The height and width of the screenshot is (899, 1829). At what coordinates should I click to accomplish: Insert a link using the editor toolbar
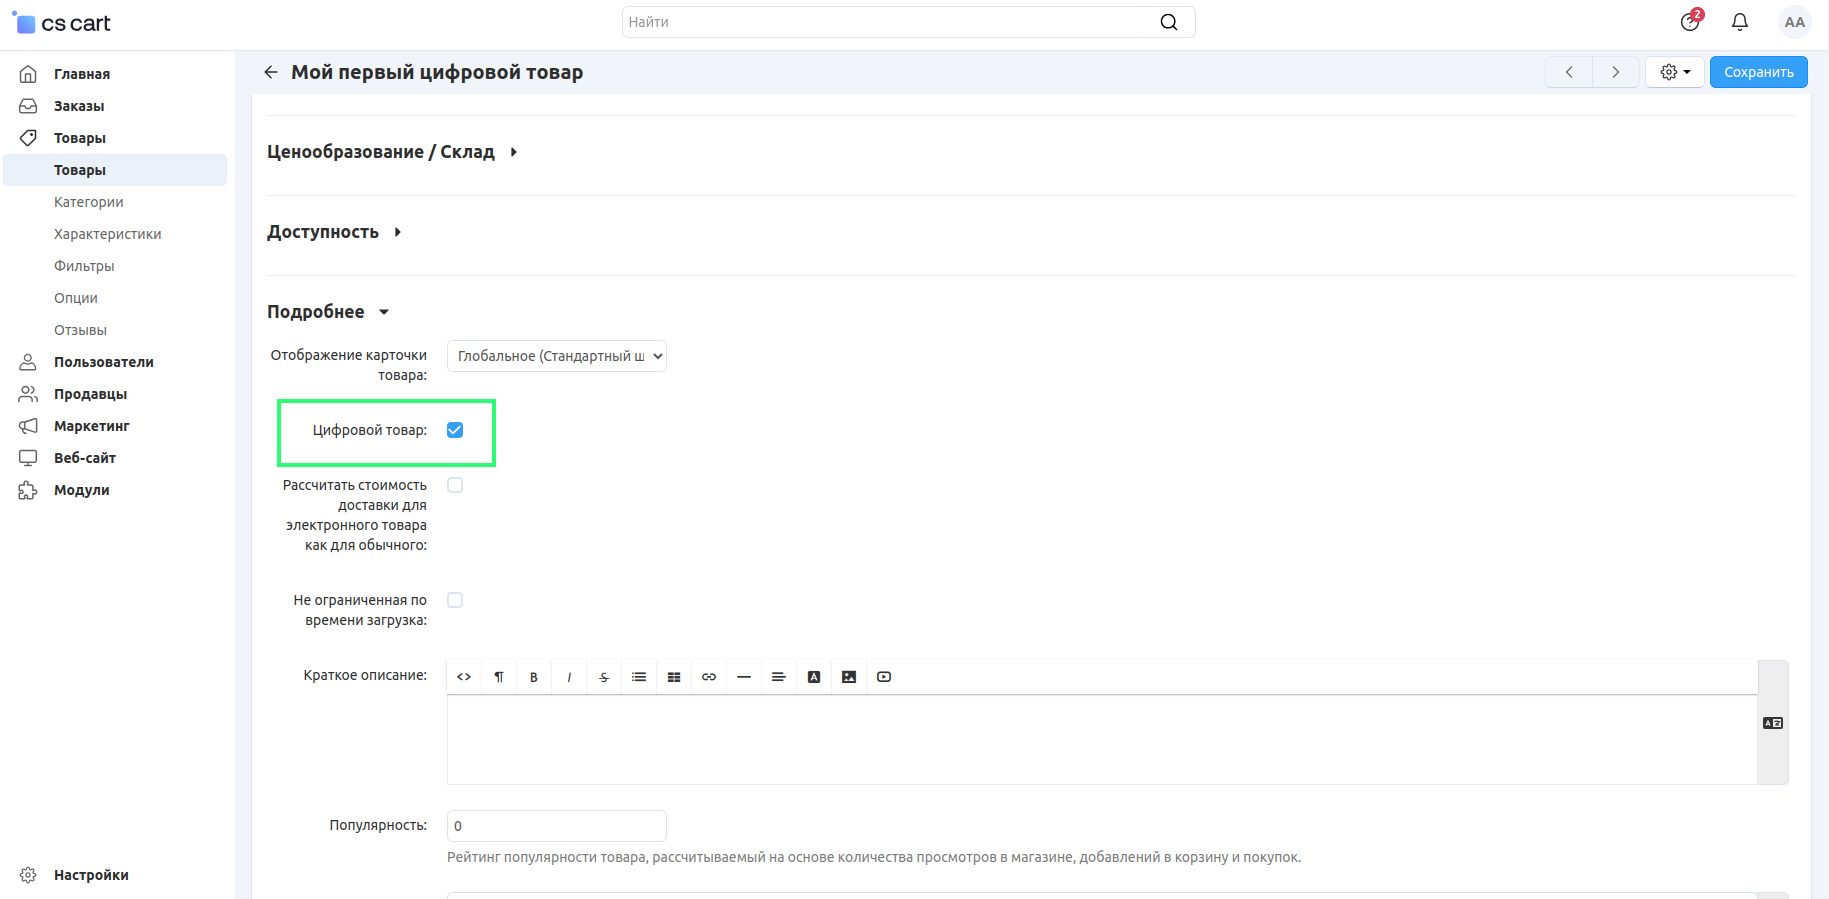click(x=709, y=677)
